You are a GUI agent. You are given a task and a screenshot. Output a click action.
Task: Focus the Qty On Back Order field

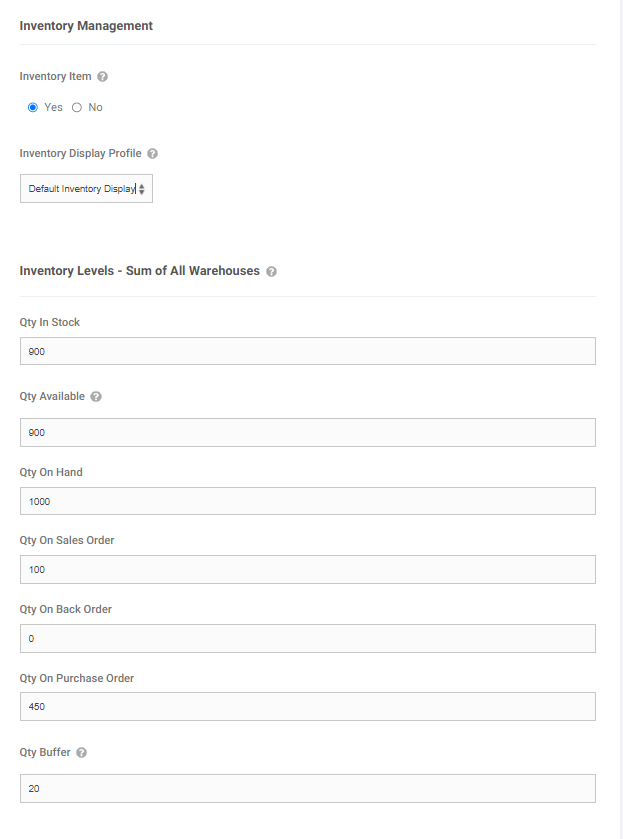pyautogui.click(x=308, y=638)
